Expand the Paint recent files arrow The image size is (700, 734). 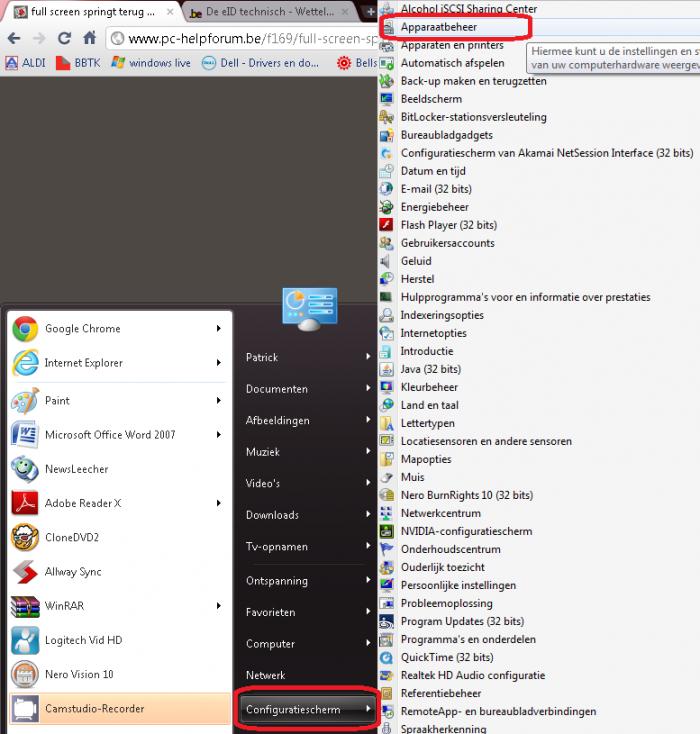coord(219,401)
